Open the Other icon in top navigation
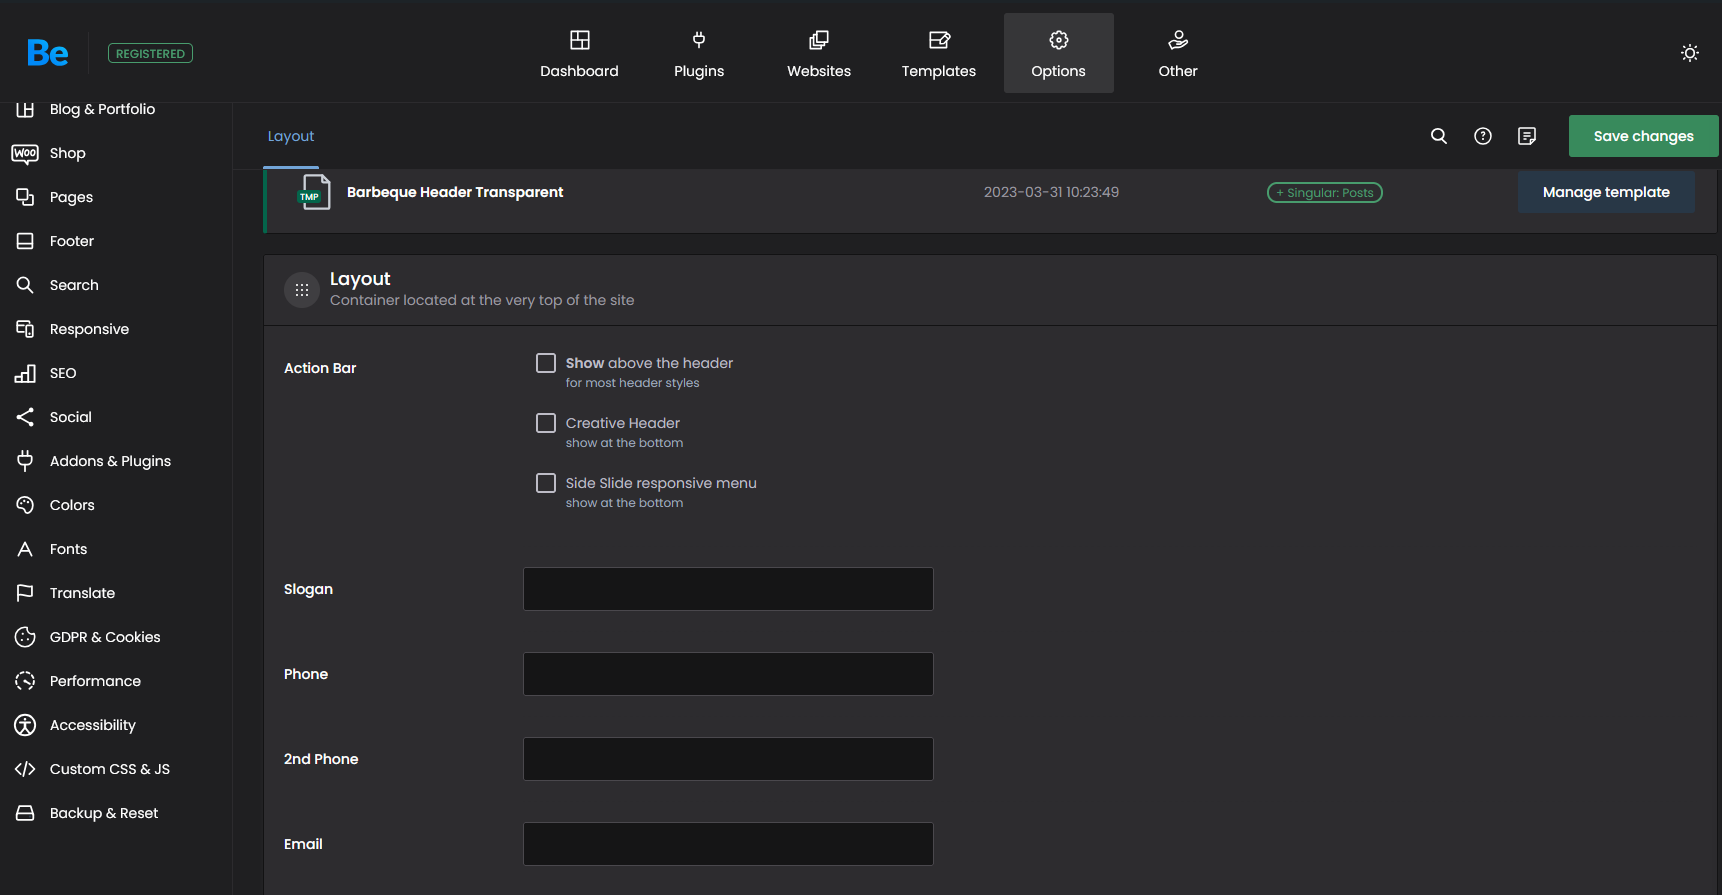 tap(1178, 40)
